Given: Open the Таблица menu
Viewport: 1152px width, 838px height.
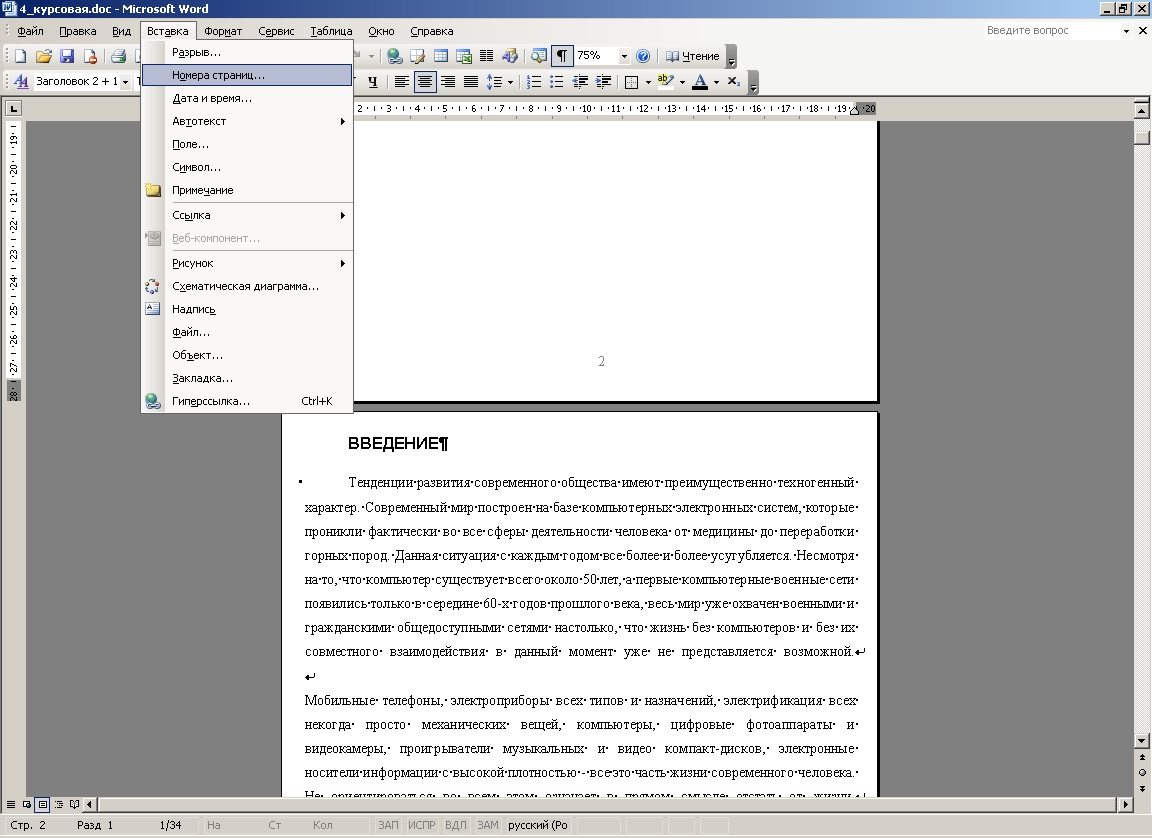Looking at the screenshot, I should (331, 31).
